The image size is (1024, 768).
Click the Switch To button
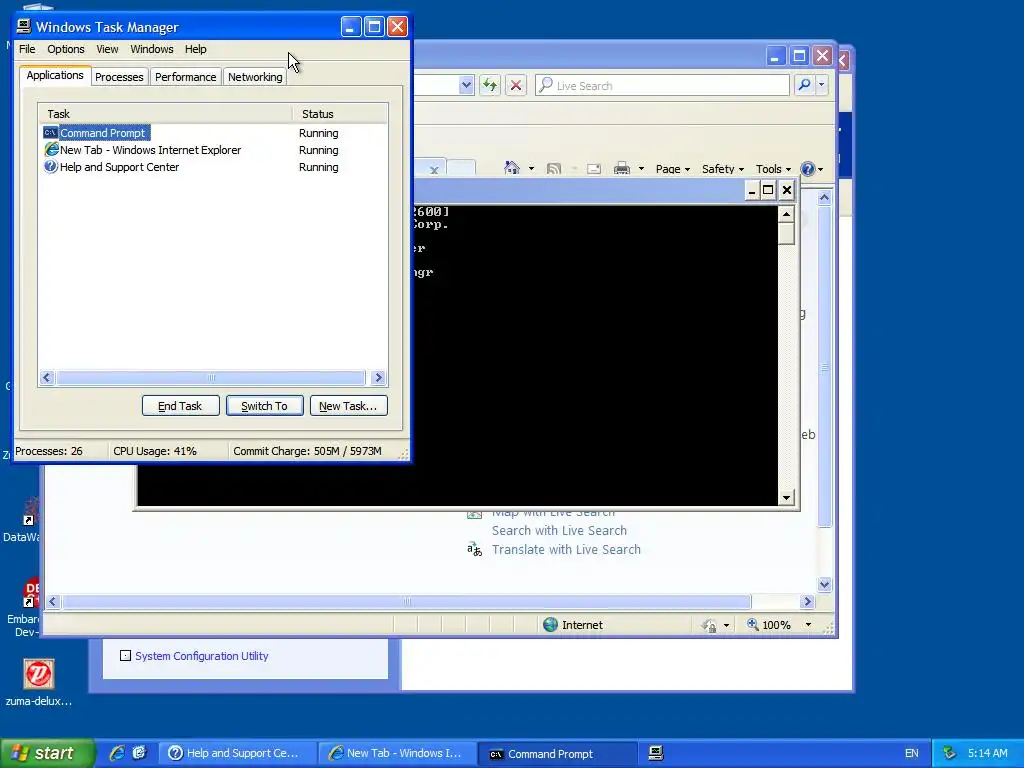264,406
